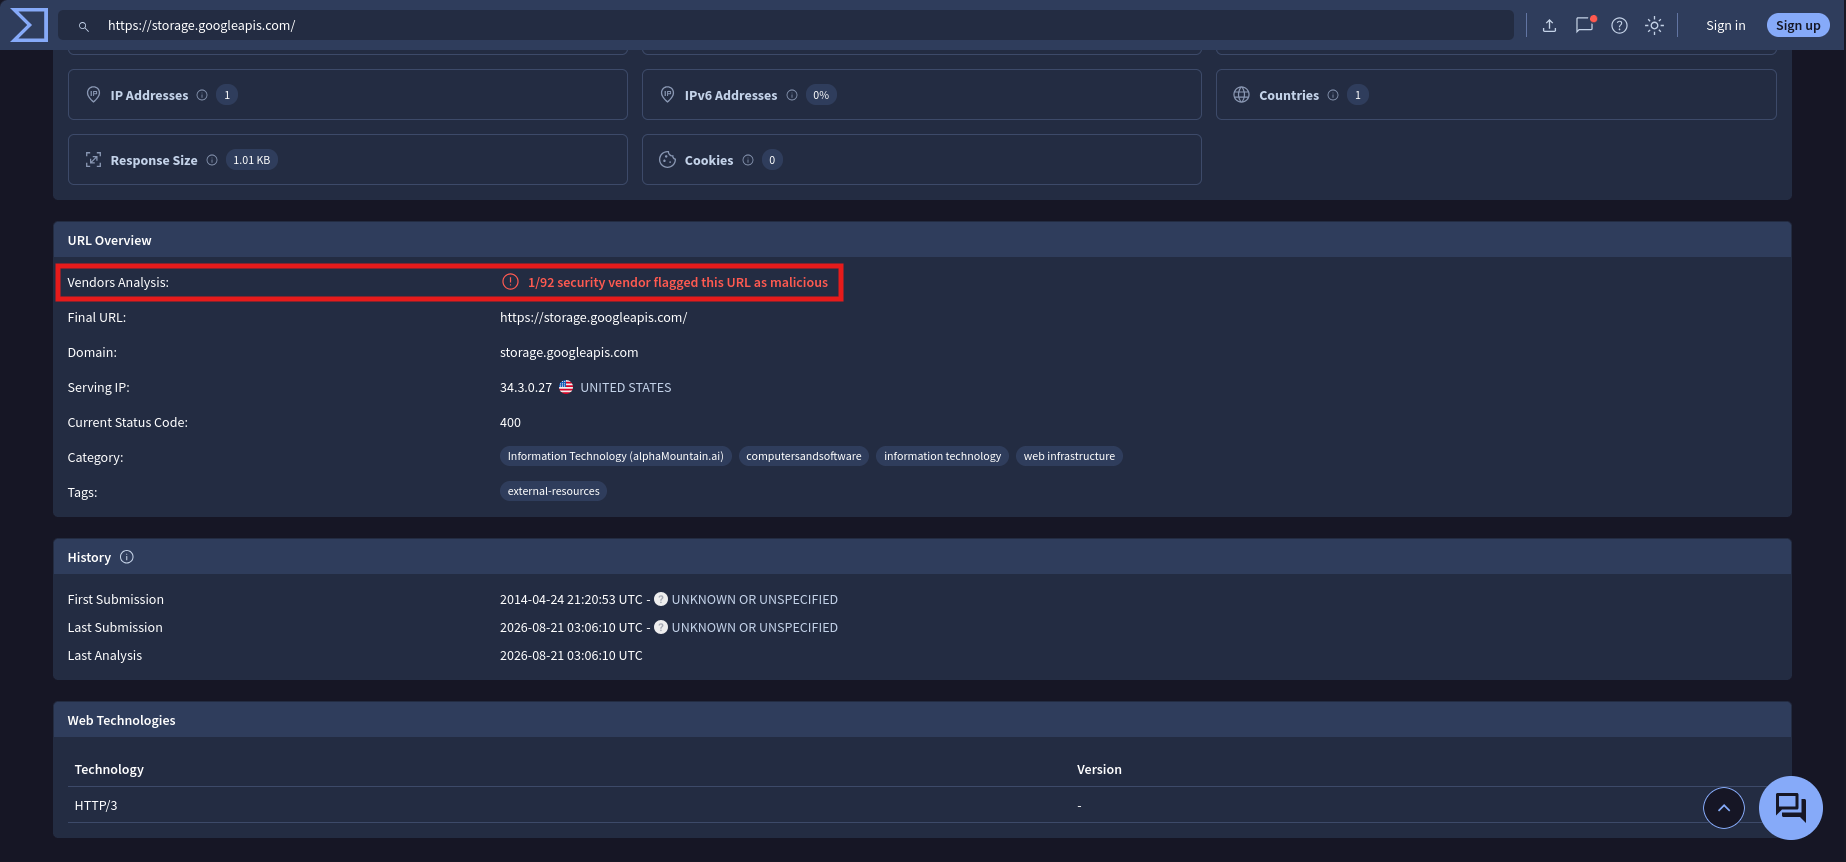
Task: Open the help question mark icon
Action: 1619,26
